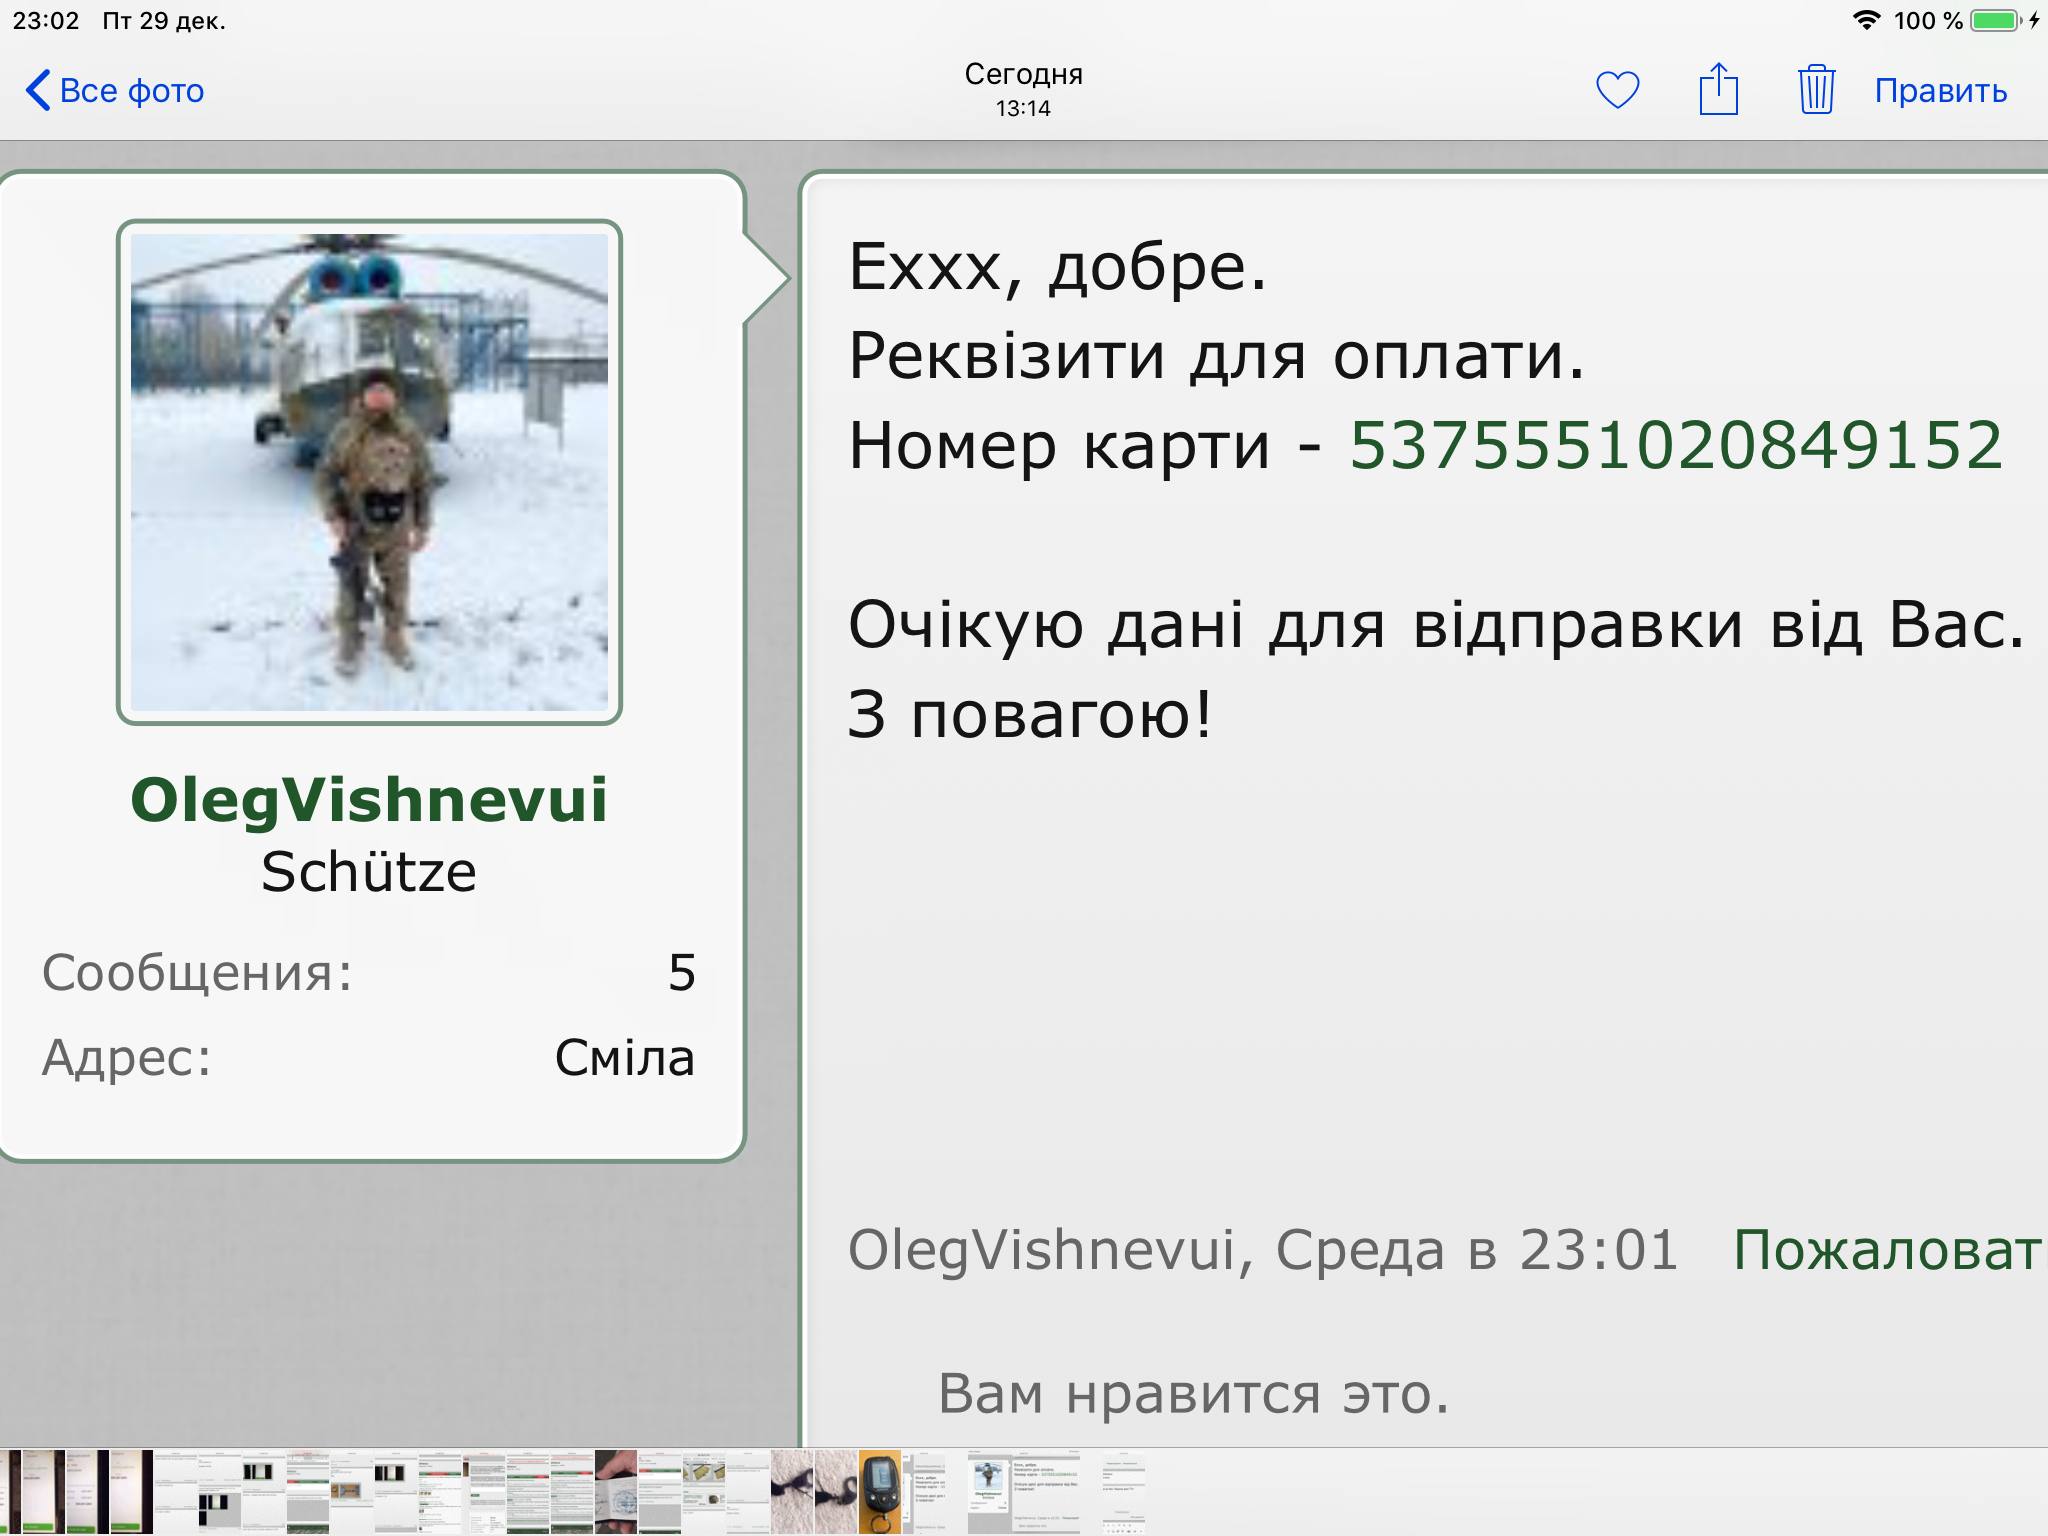Tap the Сегодня 13:14 title
Viewport: 2048px width, 1536px height.
[1023, 90]
